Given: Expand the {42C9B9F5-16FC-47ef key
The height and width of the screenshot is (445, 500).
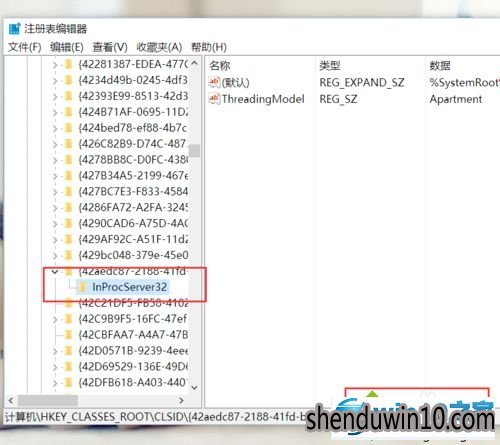Looking at the screenshot, I should 55,319.
